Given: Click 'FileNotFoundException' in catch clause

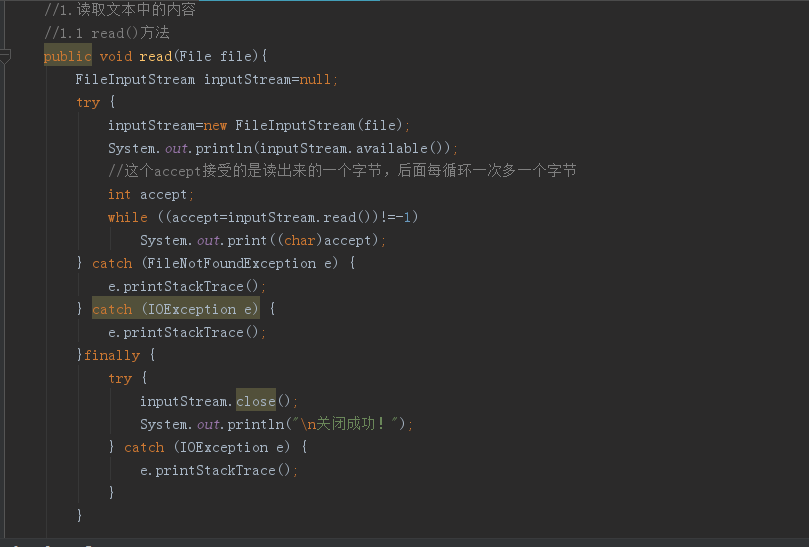Looking at the screenshot, I should 231,263.
